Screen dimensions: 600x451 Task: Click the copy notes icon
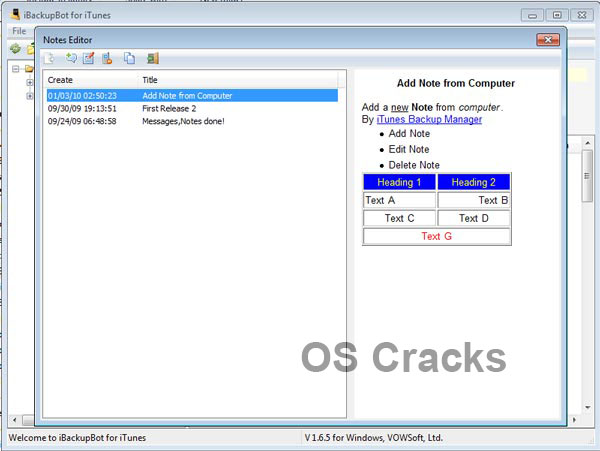click(129, 58)
